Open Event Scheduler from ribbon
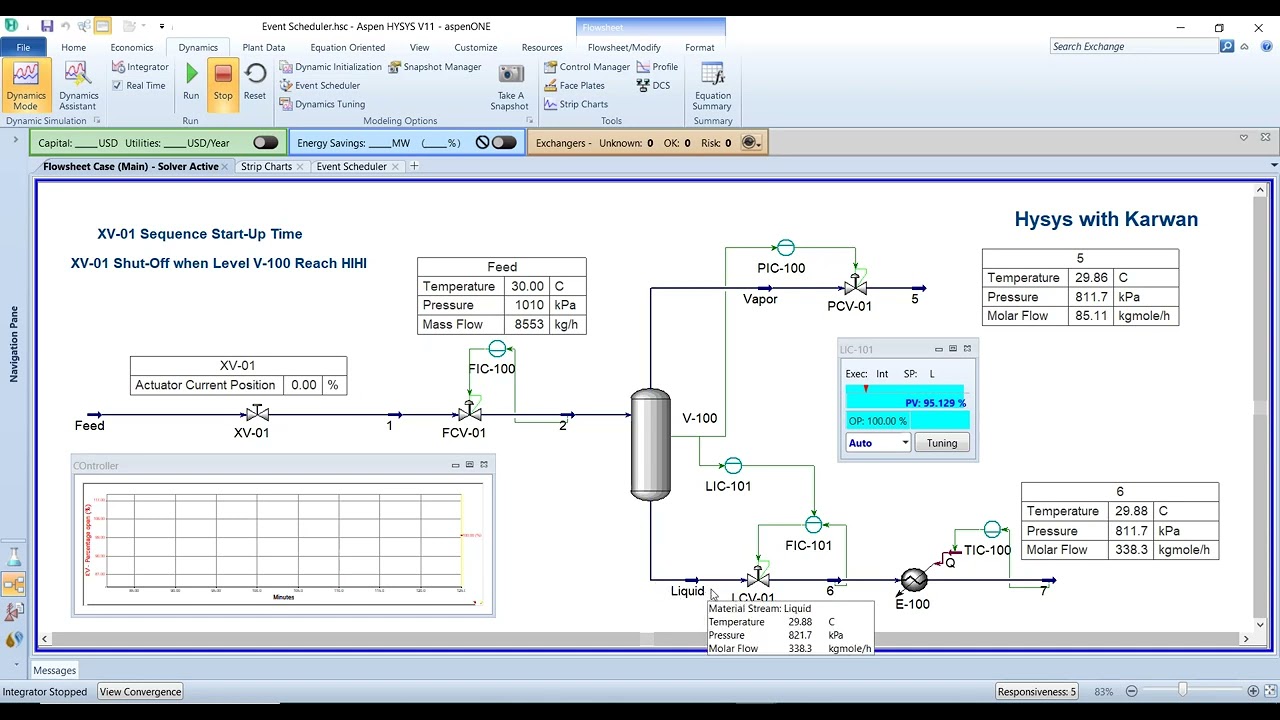Screen dimensions: 1280x720 click(x=320, y=86)
